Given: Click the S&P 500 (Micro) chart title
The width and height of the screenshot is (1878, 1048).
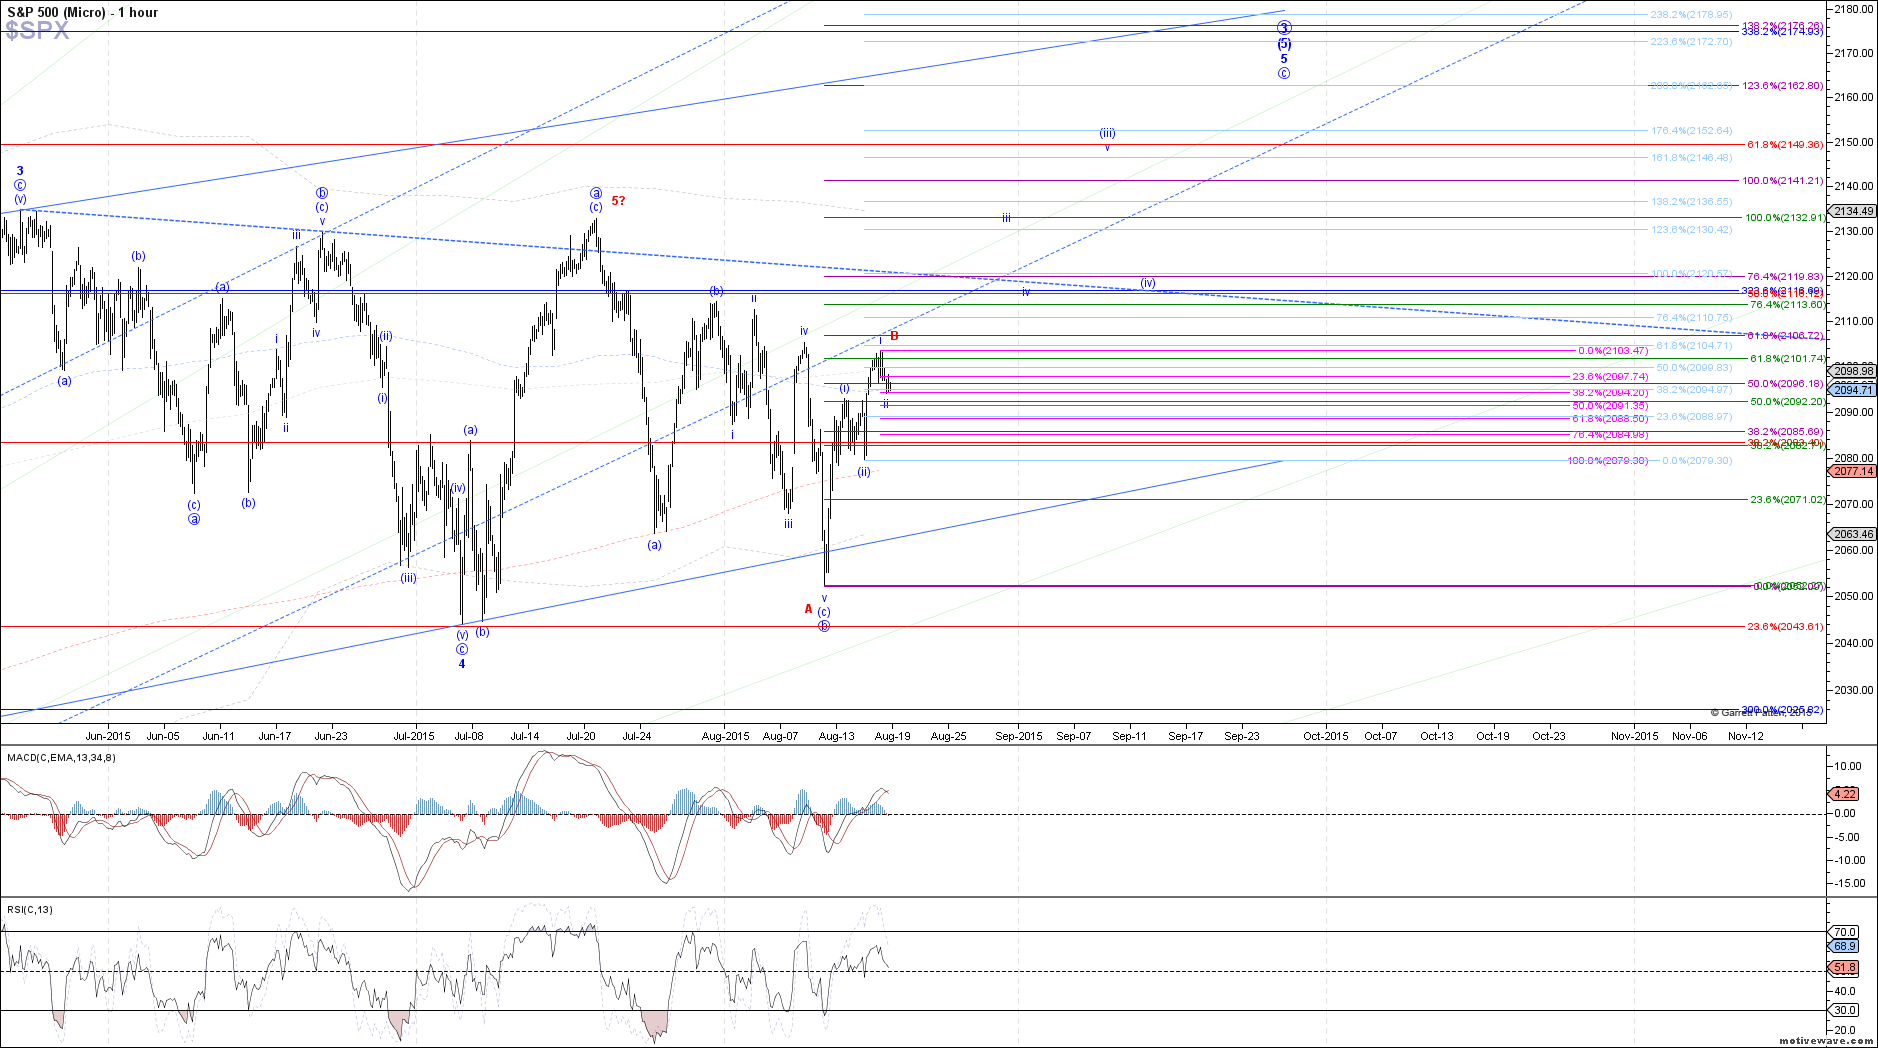Looking at the screenshot, I should tap(82, 12).
